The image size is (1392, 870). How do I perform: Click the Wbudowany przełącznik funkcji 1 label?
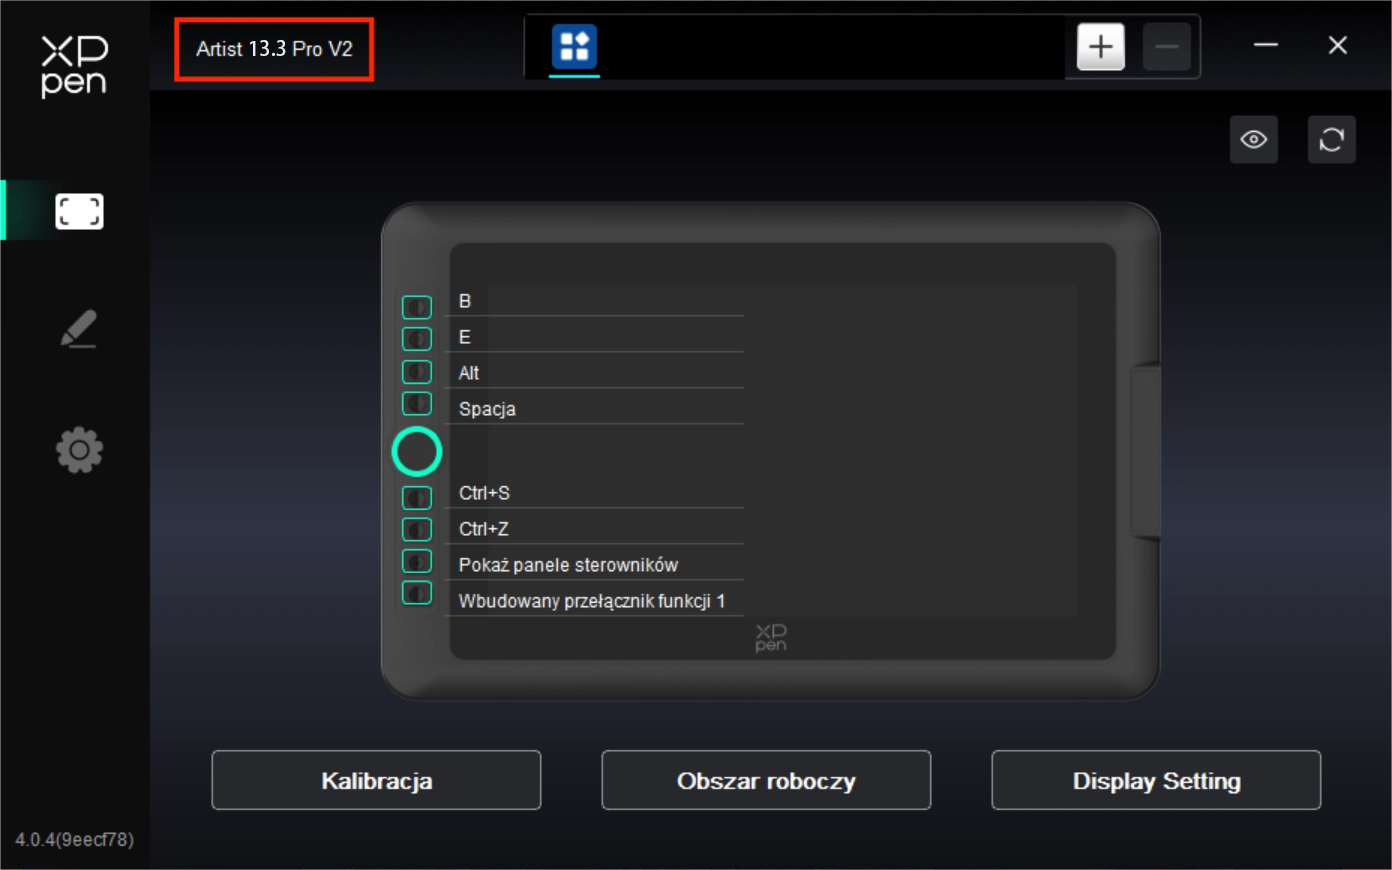pos(592,601)
